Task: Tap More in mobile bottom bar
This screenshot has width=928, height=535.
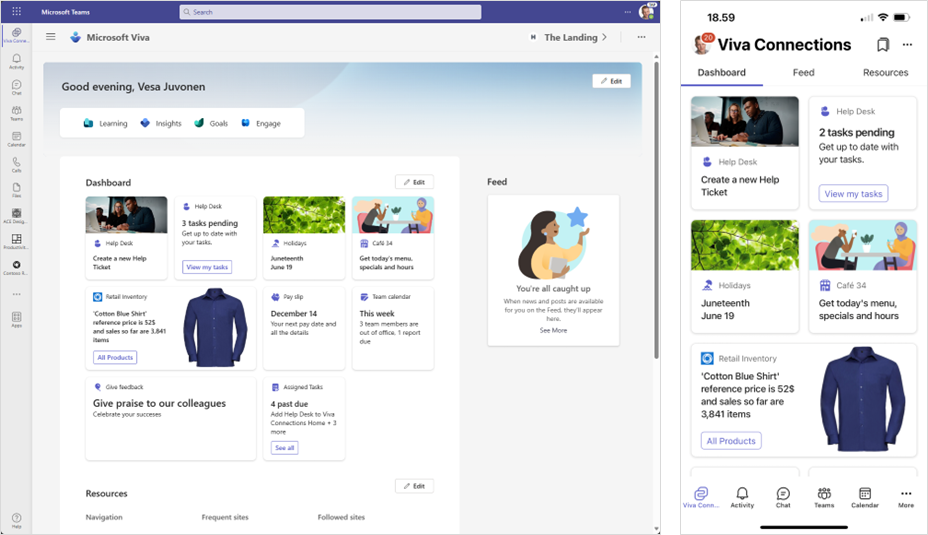Action: click(906, 497)
